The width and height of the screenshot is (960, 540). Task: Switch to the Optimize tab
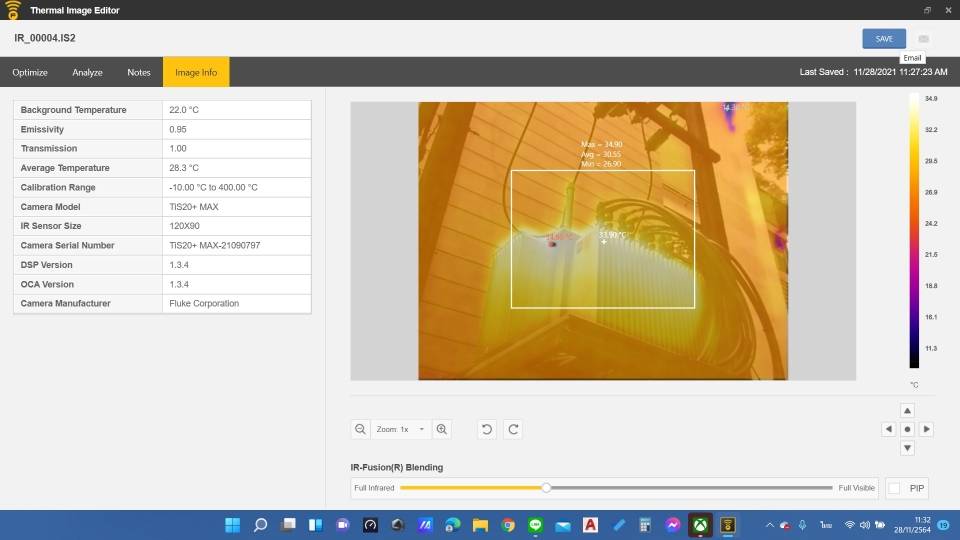point(30,72)
